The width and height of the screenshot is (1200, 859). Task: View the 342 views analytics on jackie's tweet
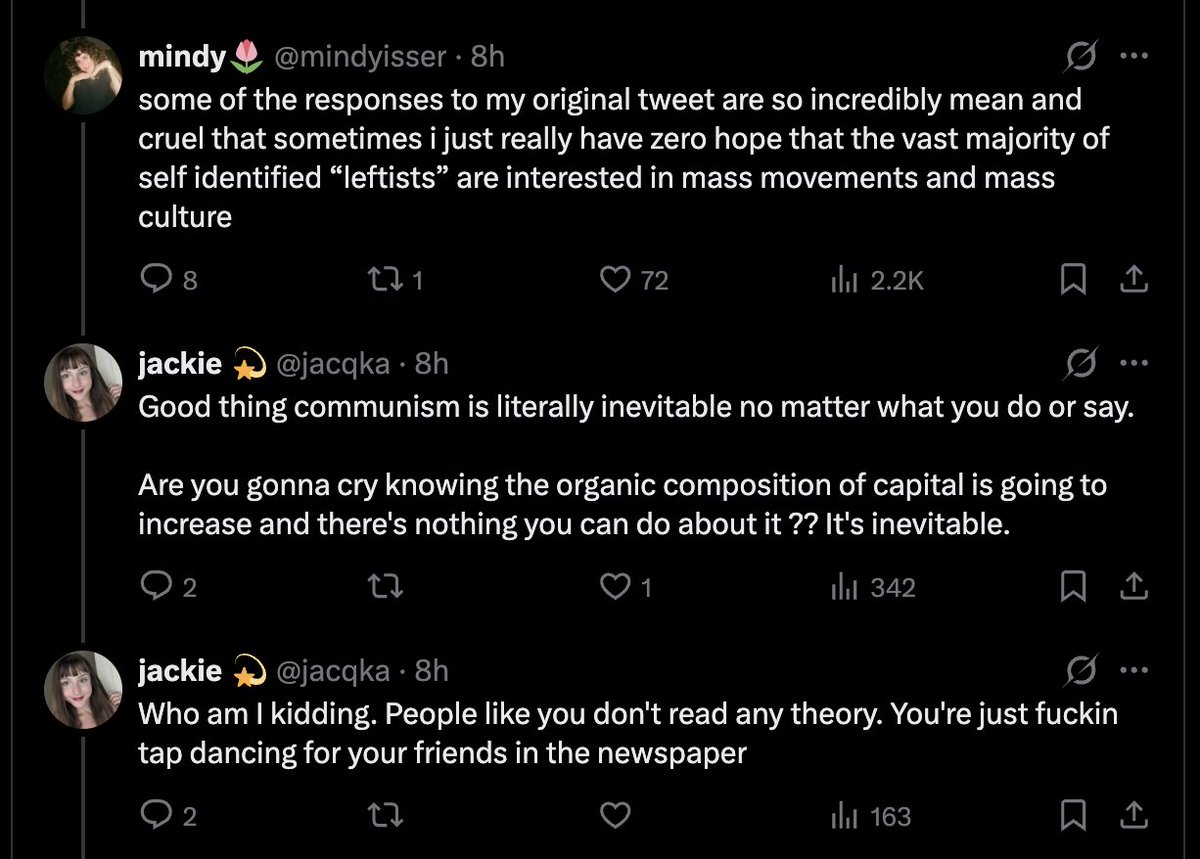pyautogui.click(x=873, y=588)
